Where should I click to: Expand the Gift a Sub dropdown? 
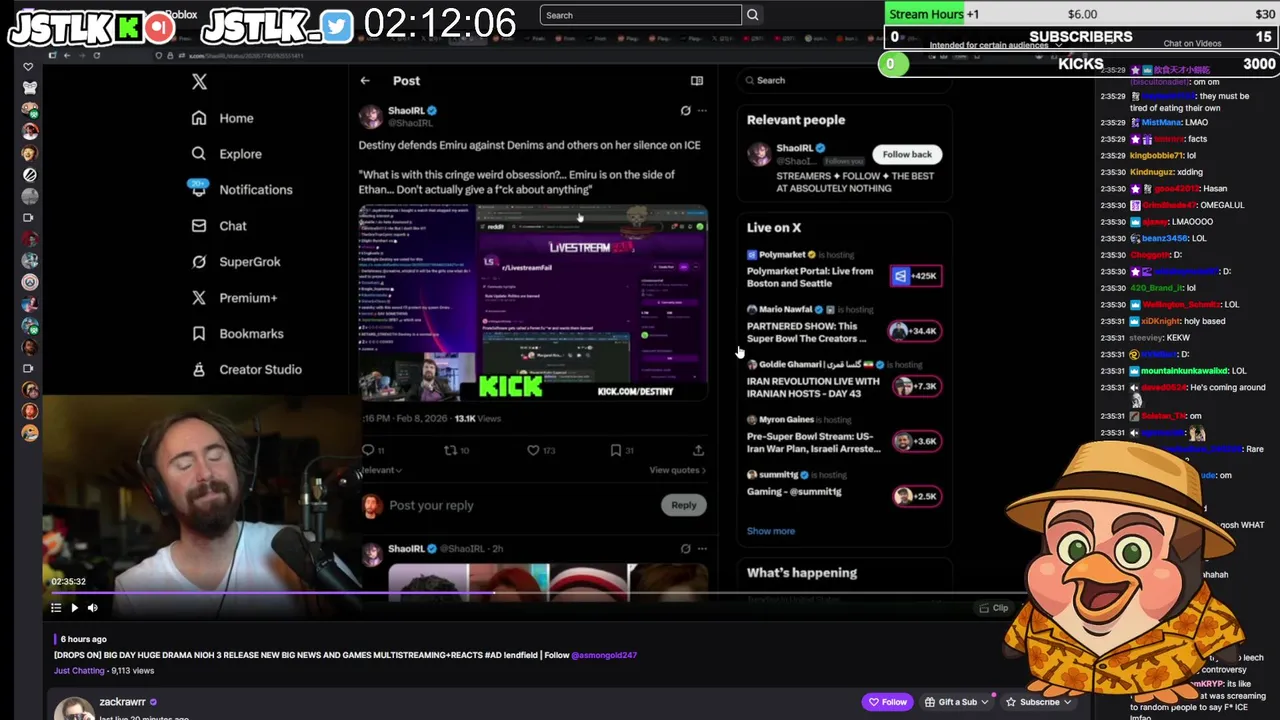coord(984,702)
